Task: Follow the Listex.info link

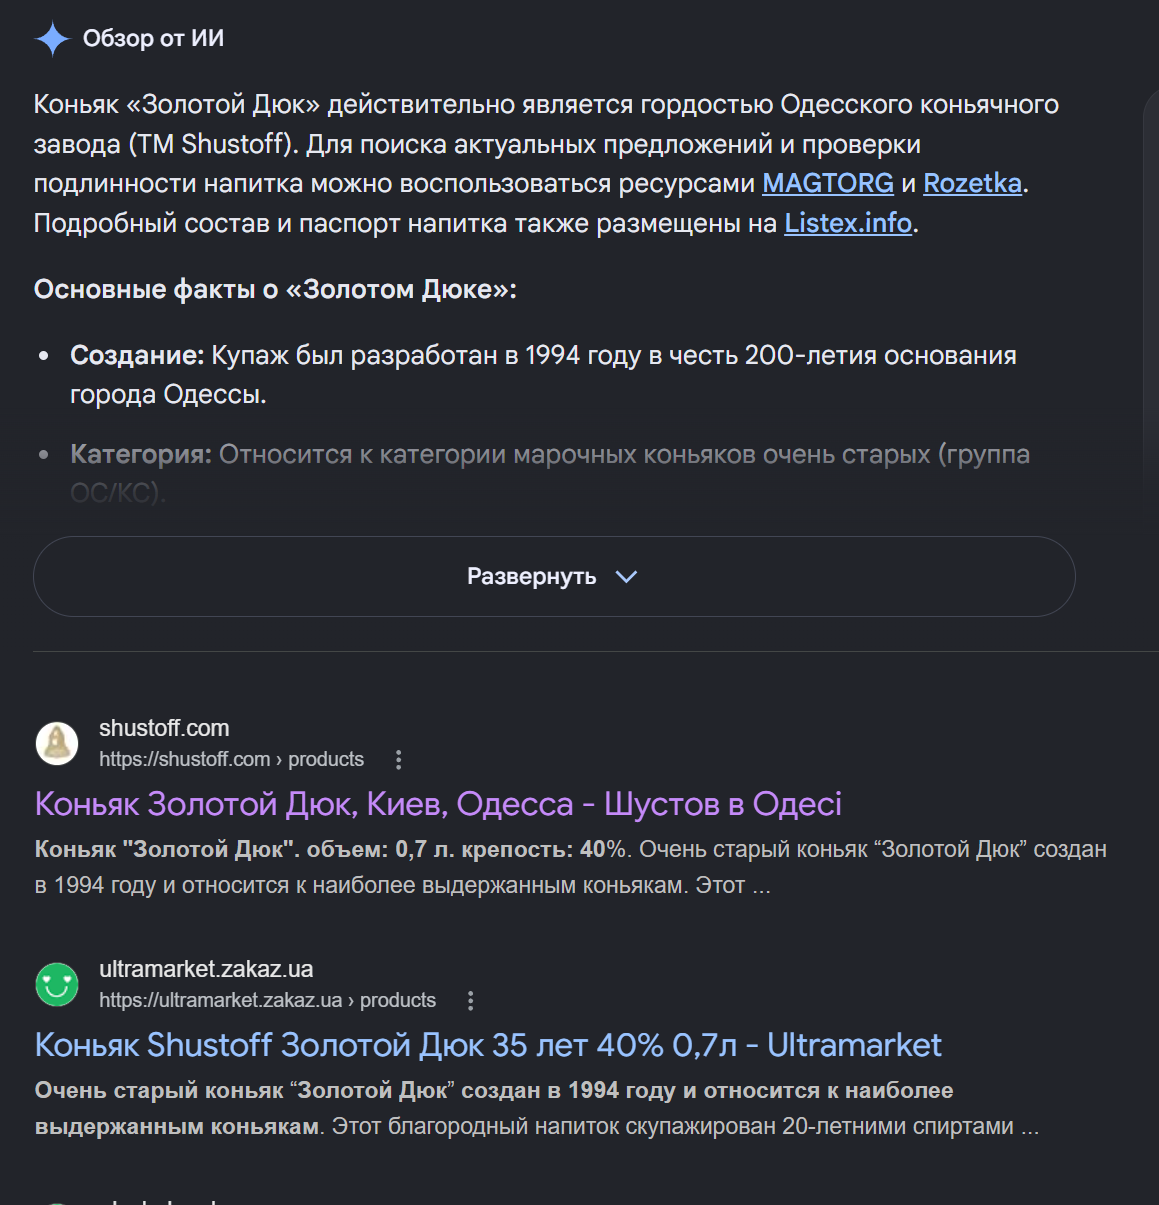Action: tap(848, 223)
